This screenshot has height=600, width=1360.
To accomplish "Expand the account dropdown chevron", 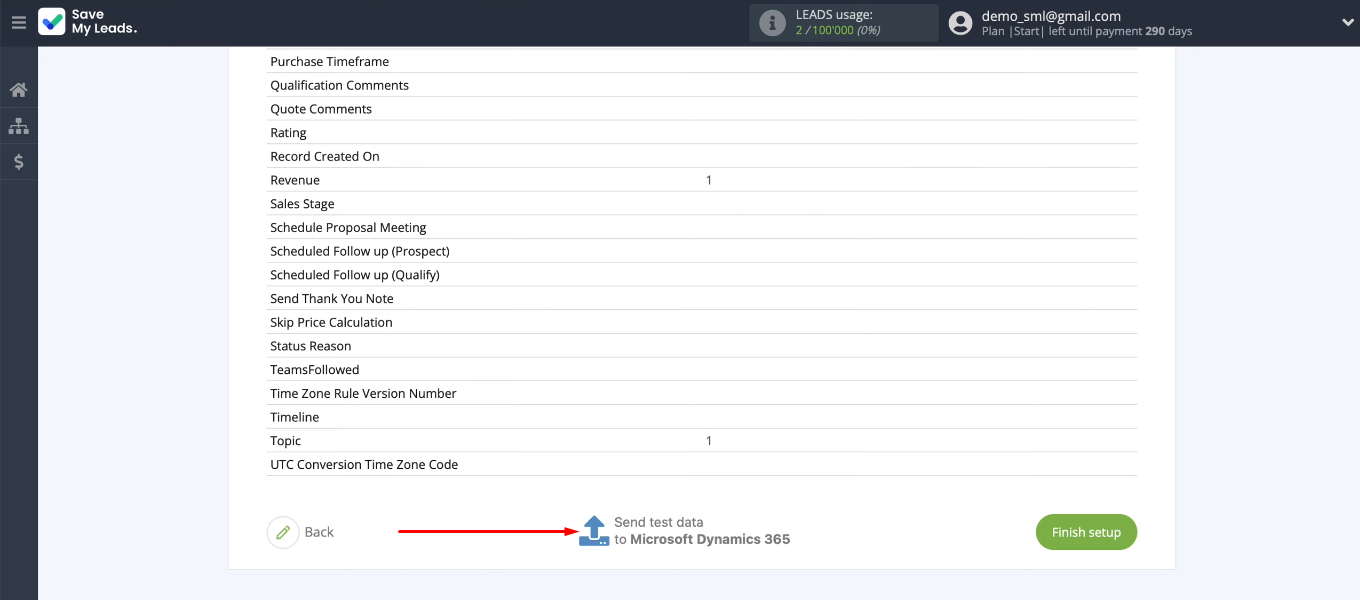I will [1347, 22].
